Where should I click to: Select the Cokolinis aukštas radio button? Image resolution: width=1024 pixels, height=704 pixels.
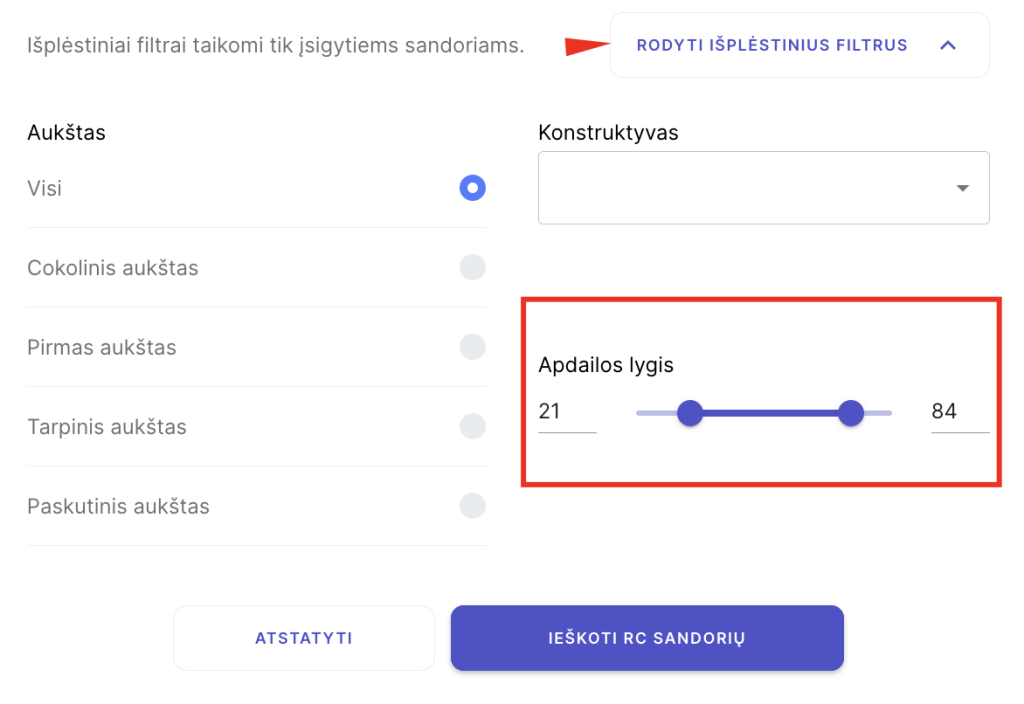(x=472, y=267)
